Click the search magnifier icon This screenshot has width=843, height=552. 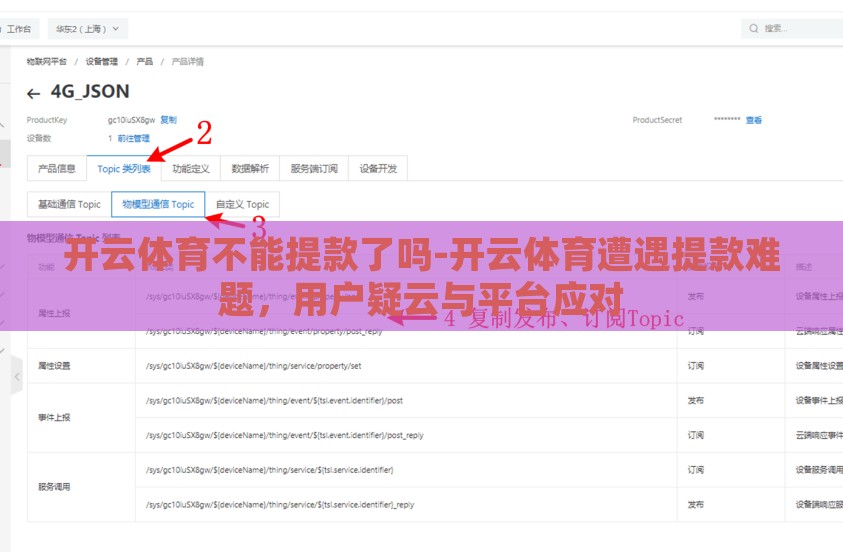[754, 28]
